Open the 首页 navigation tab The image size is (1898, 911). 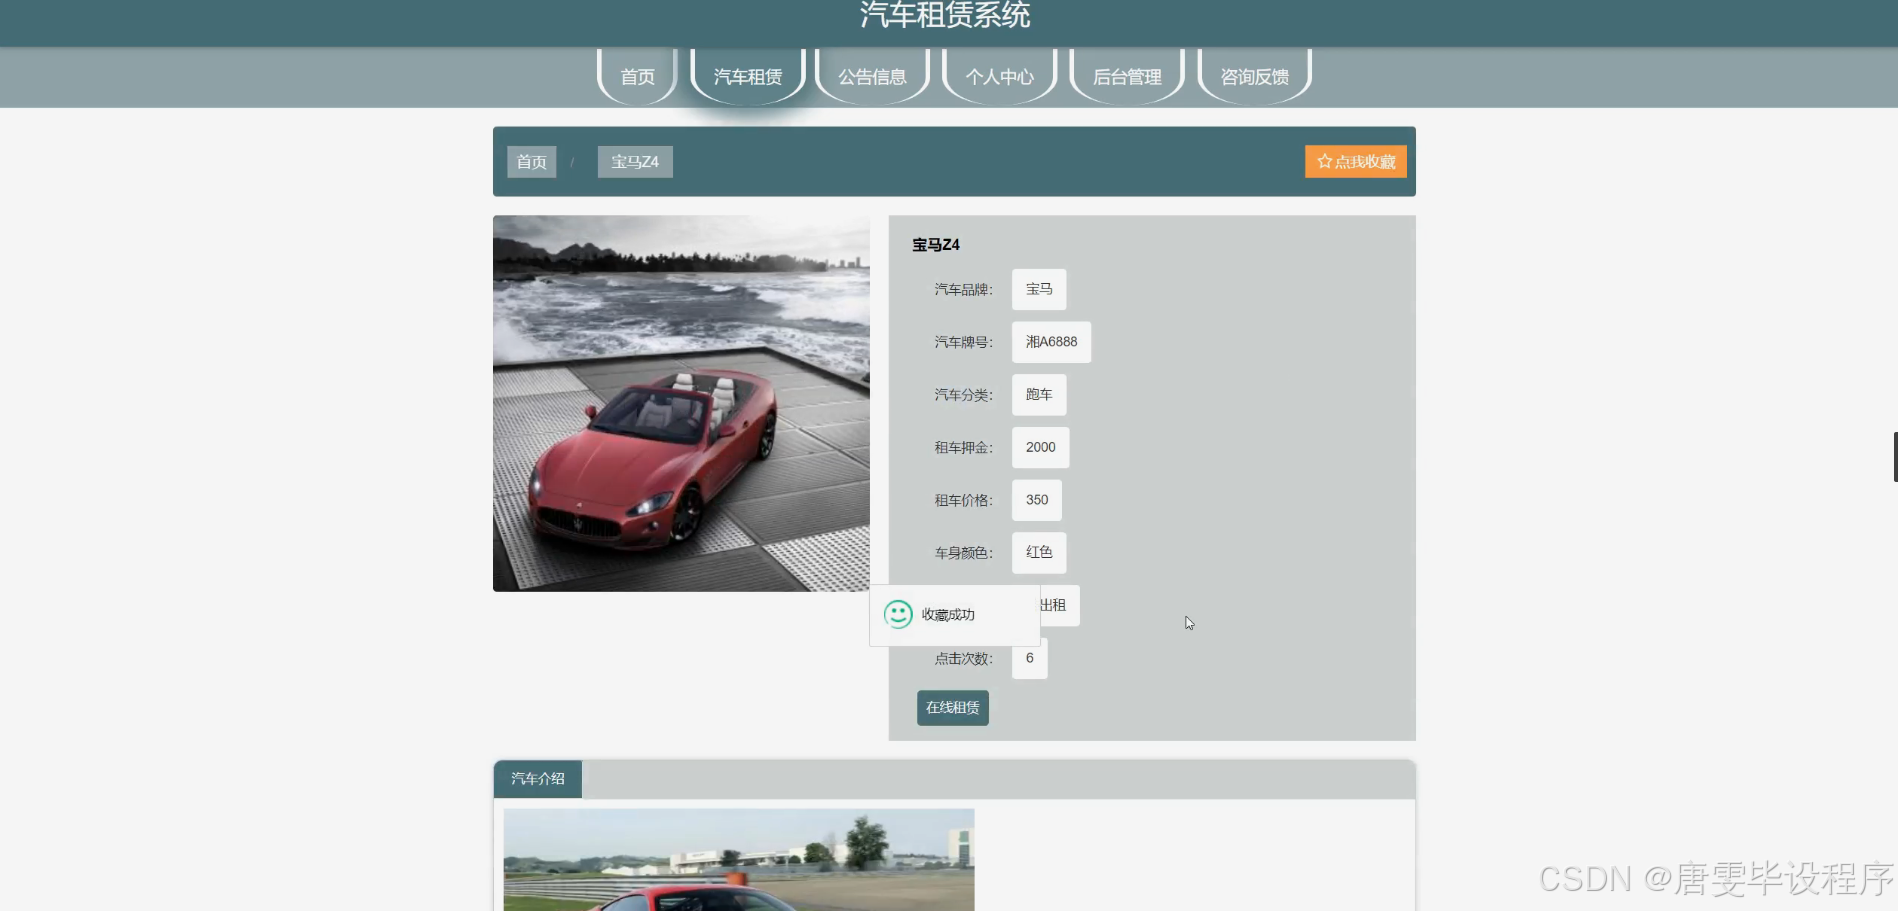638,76
